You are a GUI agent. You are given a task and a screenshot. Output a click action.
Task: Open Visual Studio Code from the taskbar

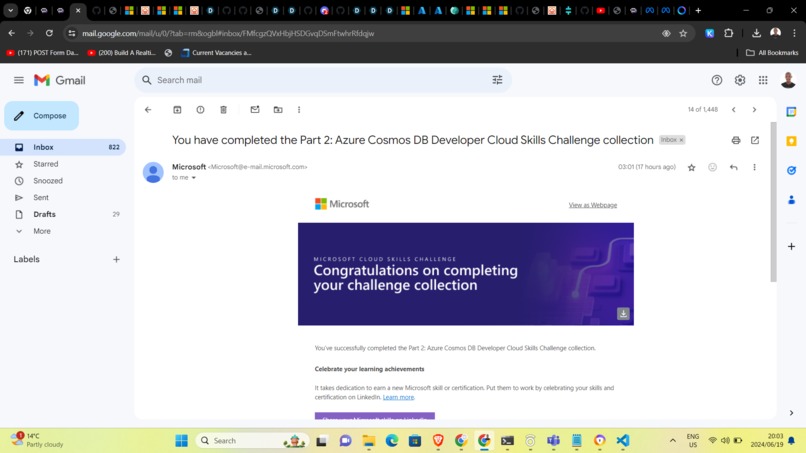[622, 441]
